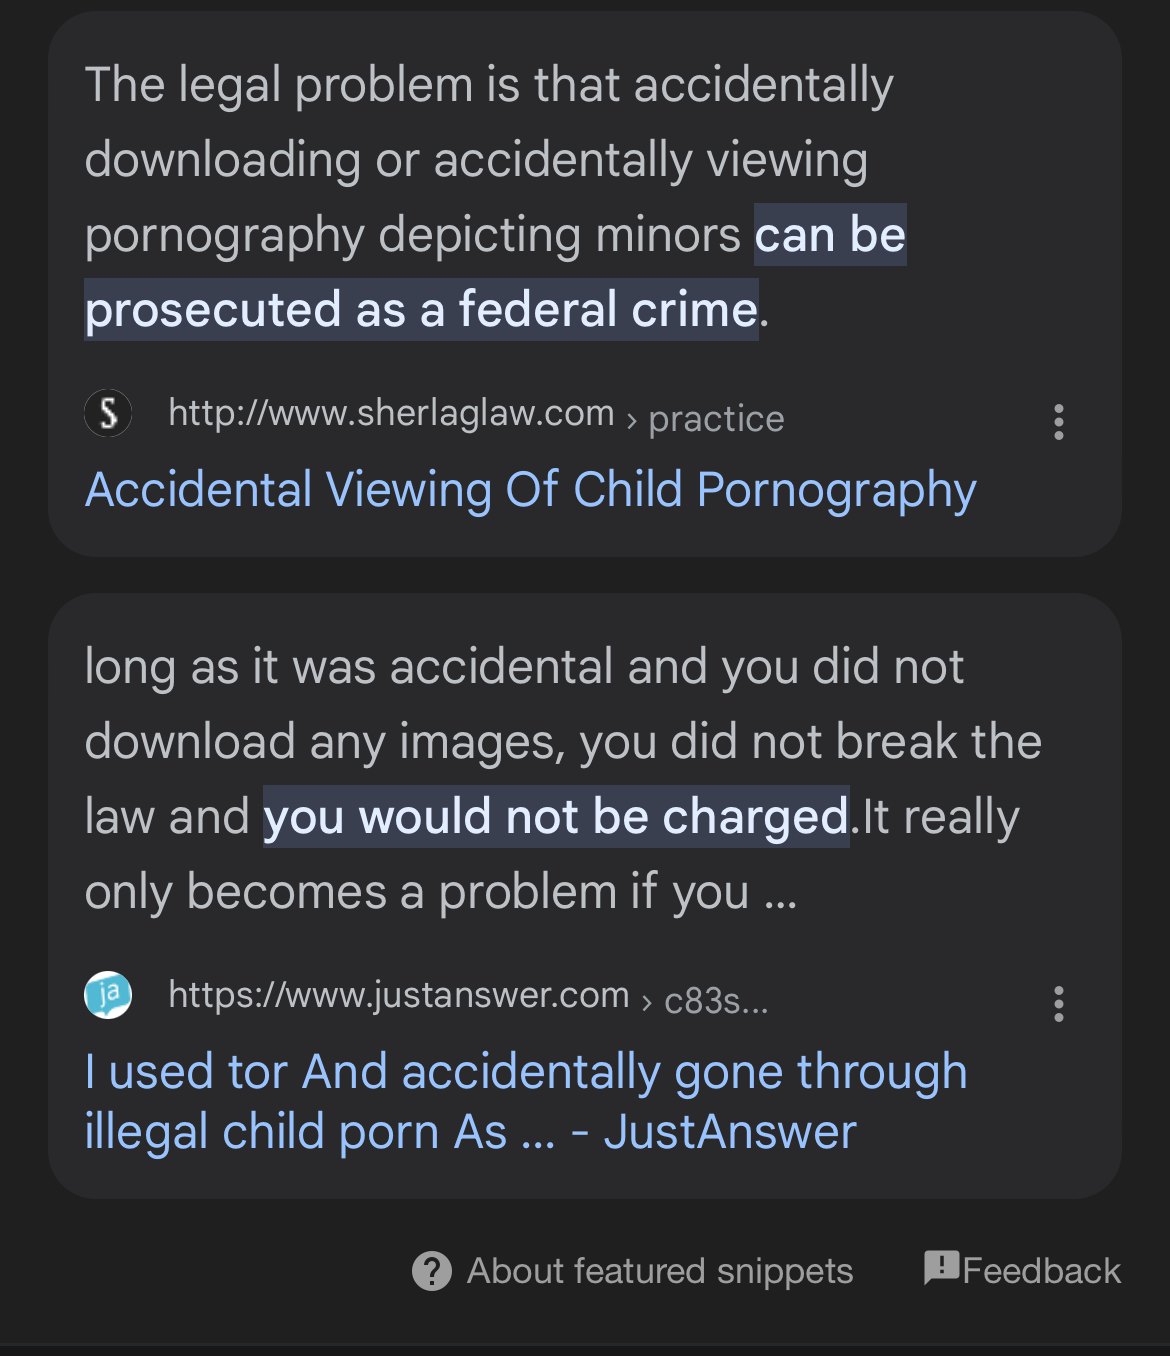Click the "downloading or accidentally viewing" line
Image resolution: width=1170 pixels, height=1356 pixels.
(x=475, y=160)
